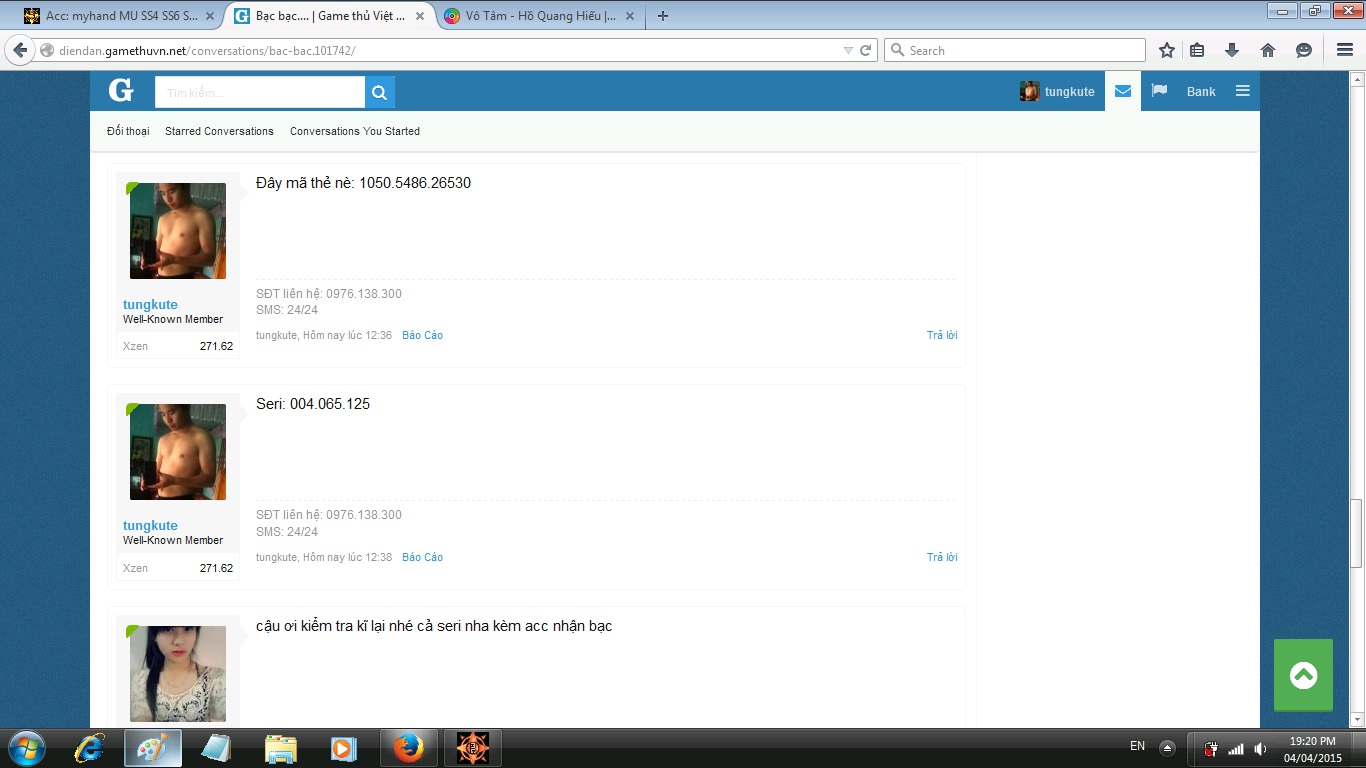The height and width of the screenshot is (768, 1366).
Task: Switch to Firefox taskbar icon
Action: coord(408,748)
